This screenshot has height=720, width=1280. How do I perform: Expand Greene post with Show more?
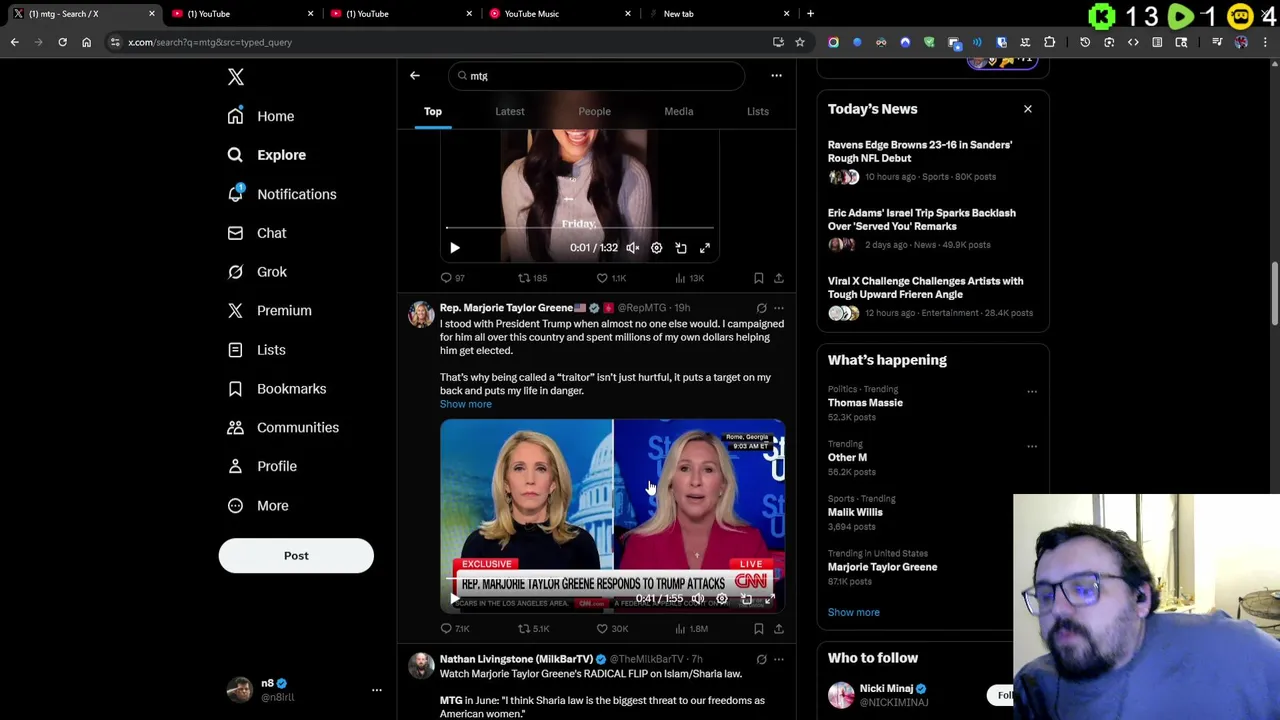[466, 404]
